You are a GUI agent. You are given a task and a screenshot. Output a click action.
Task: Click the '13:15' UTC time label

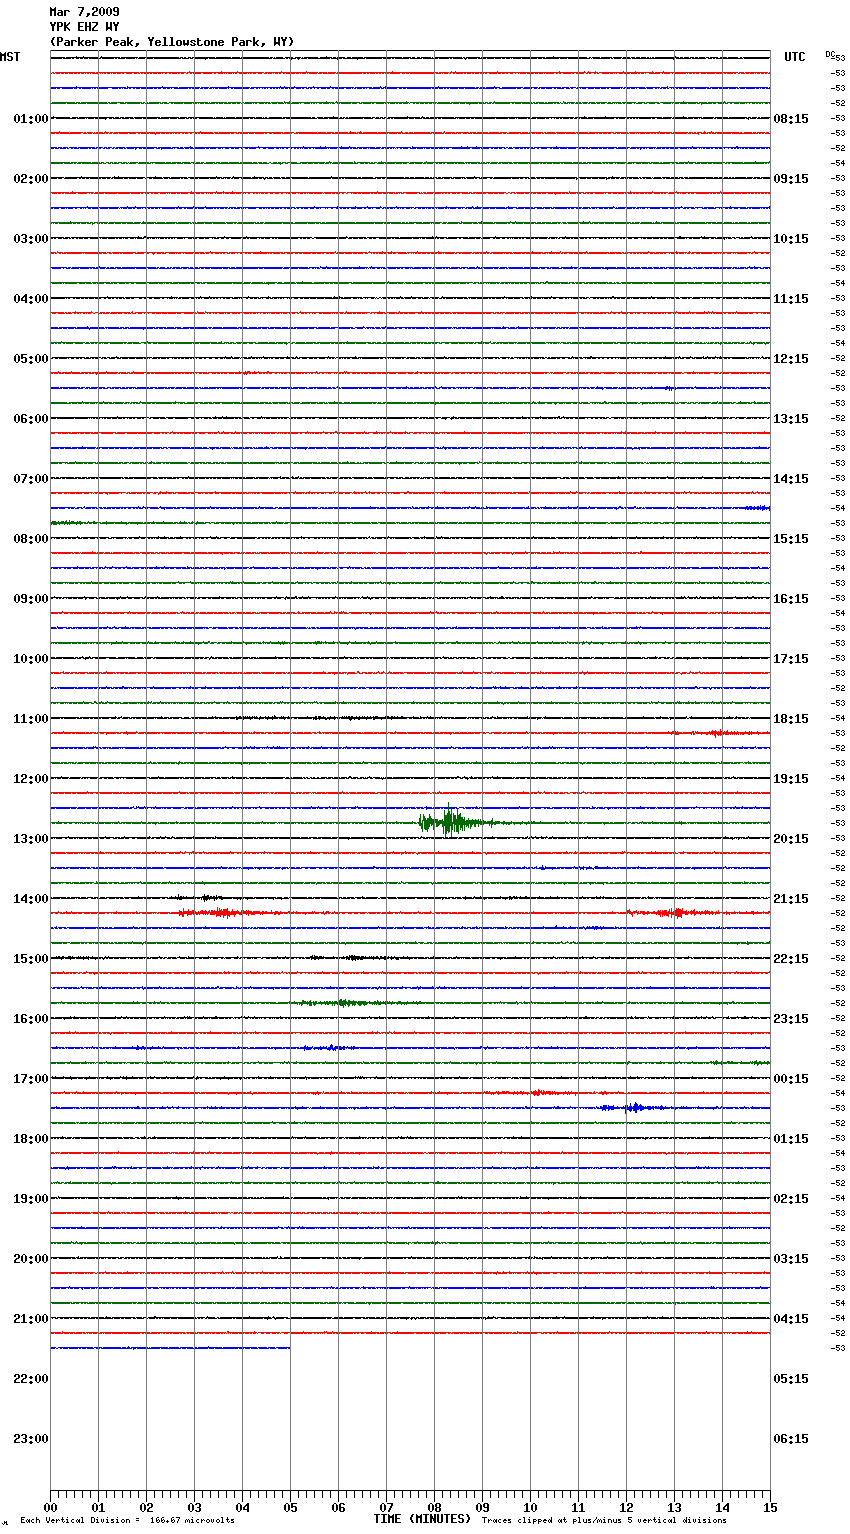791,419
